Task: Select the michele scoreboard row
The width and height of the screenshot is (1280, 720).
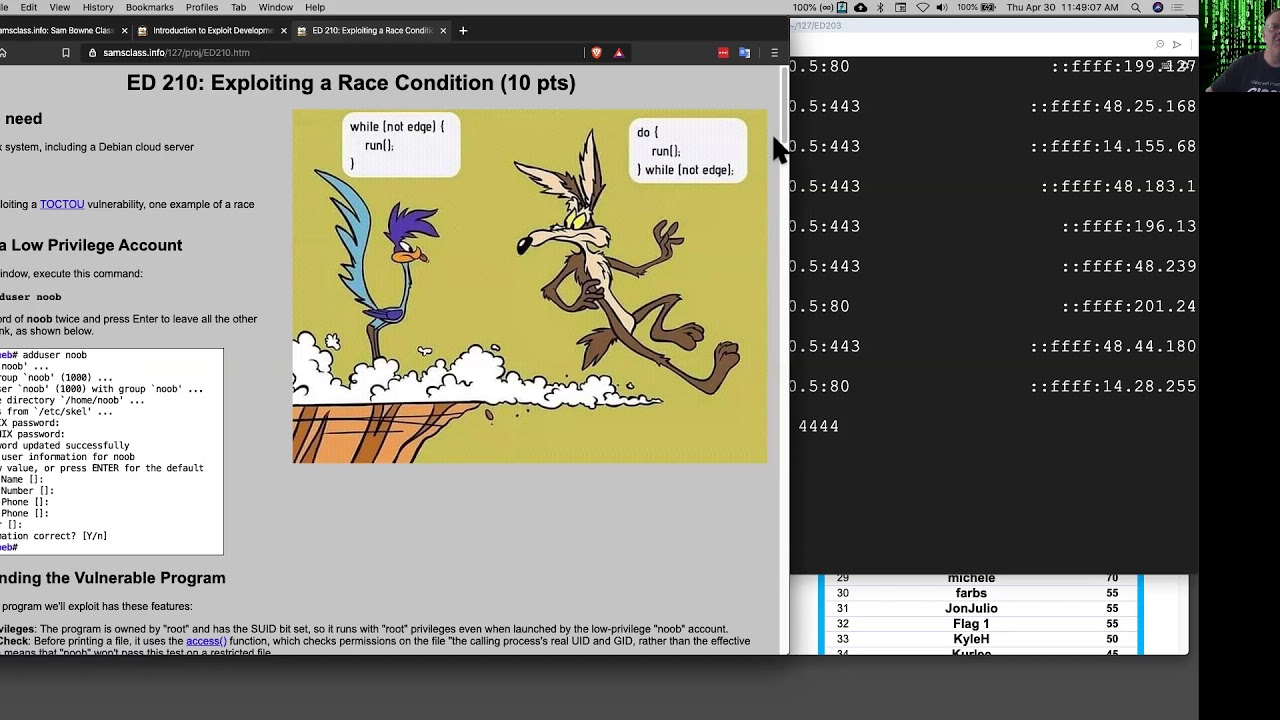Action: click(980, 578)
